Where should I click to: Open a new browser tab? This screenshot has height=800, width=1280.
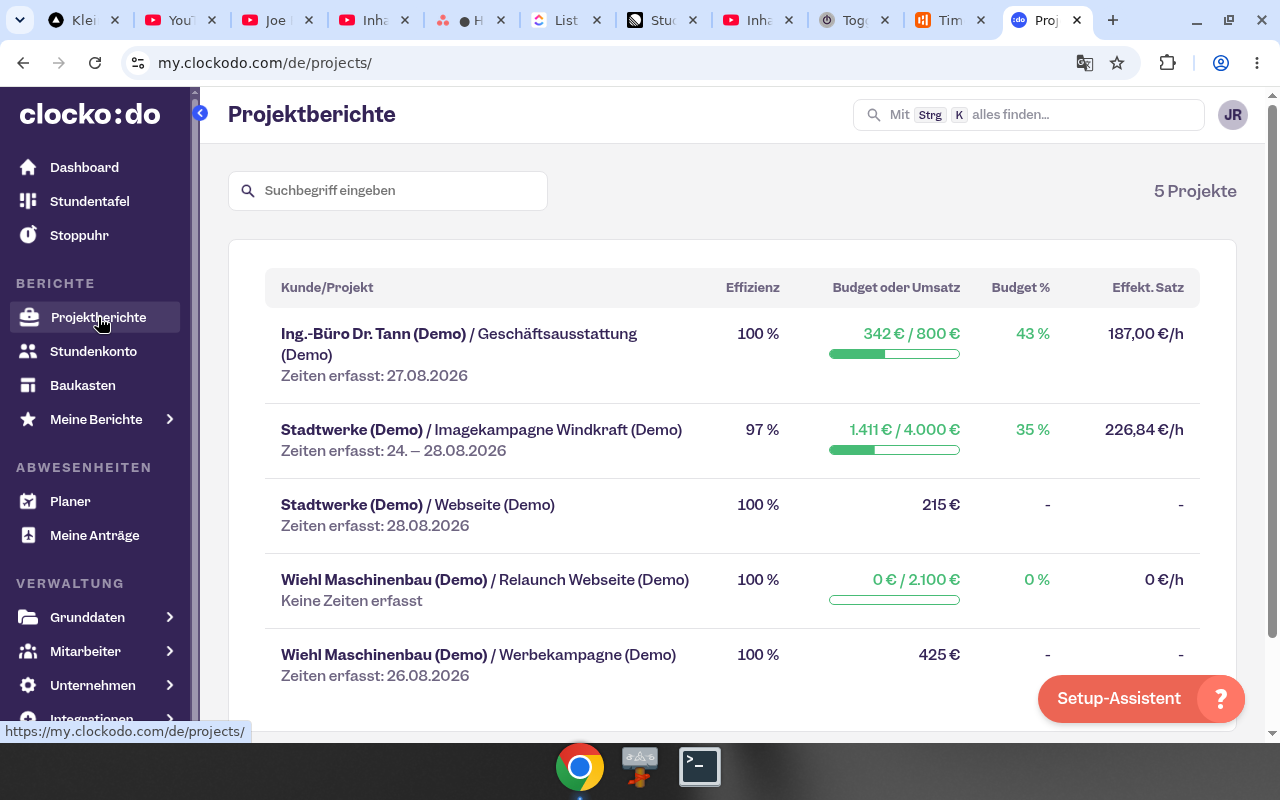pyautogui.click(x=1113, y=20)
